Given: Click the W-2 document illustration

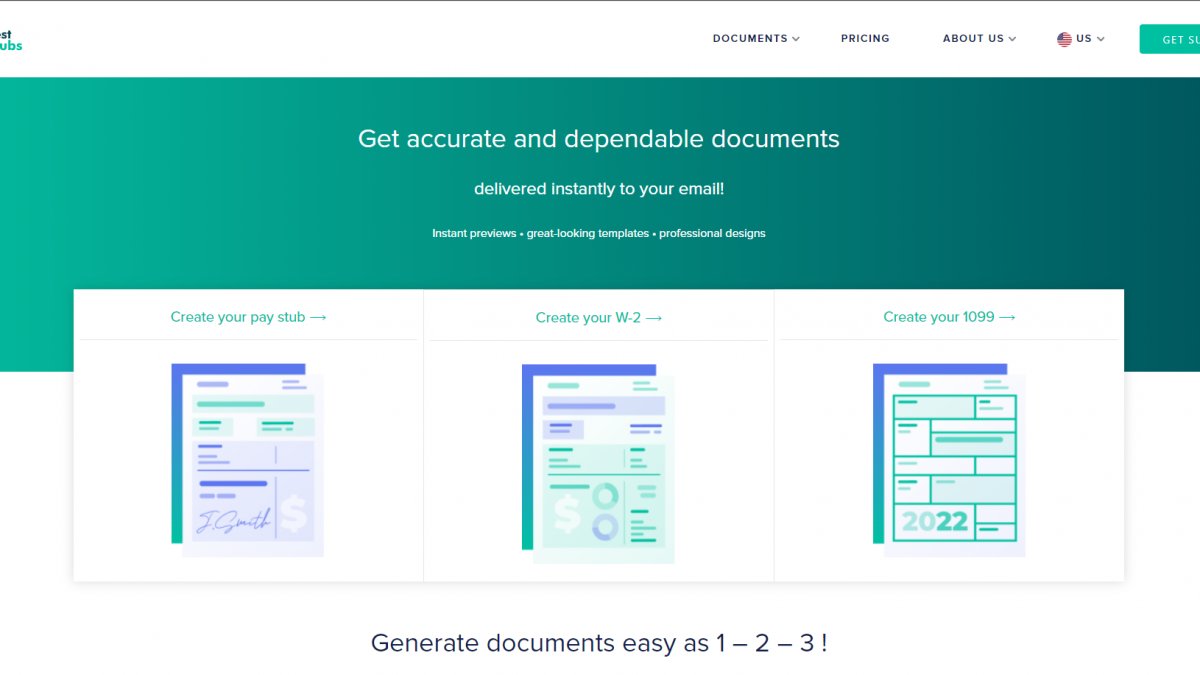Looking at the screenshot, I should (x=598, y=463).
